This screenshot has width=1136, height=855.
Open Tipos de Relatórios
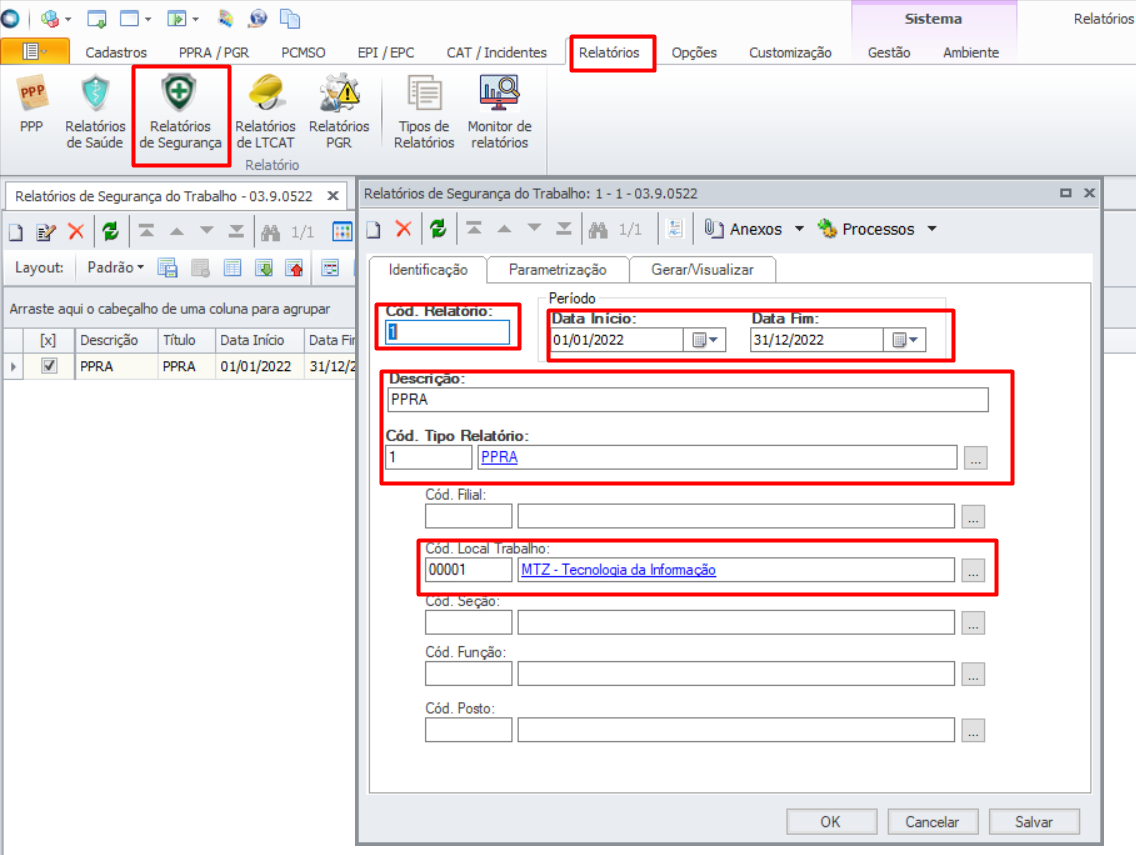(x=425, y=112)
